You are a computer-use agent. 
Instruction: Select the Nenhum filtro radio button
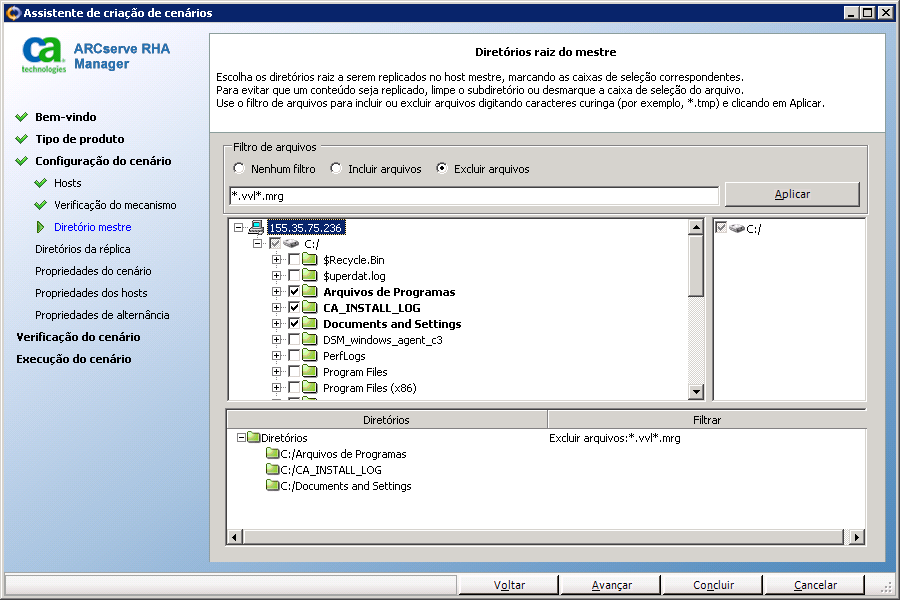(x=239, y=168)
